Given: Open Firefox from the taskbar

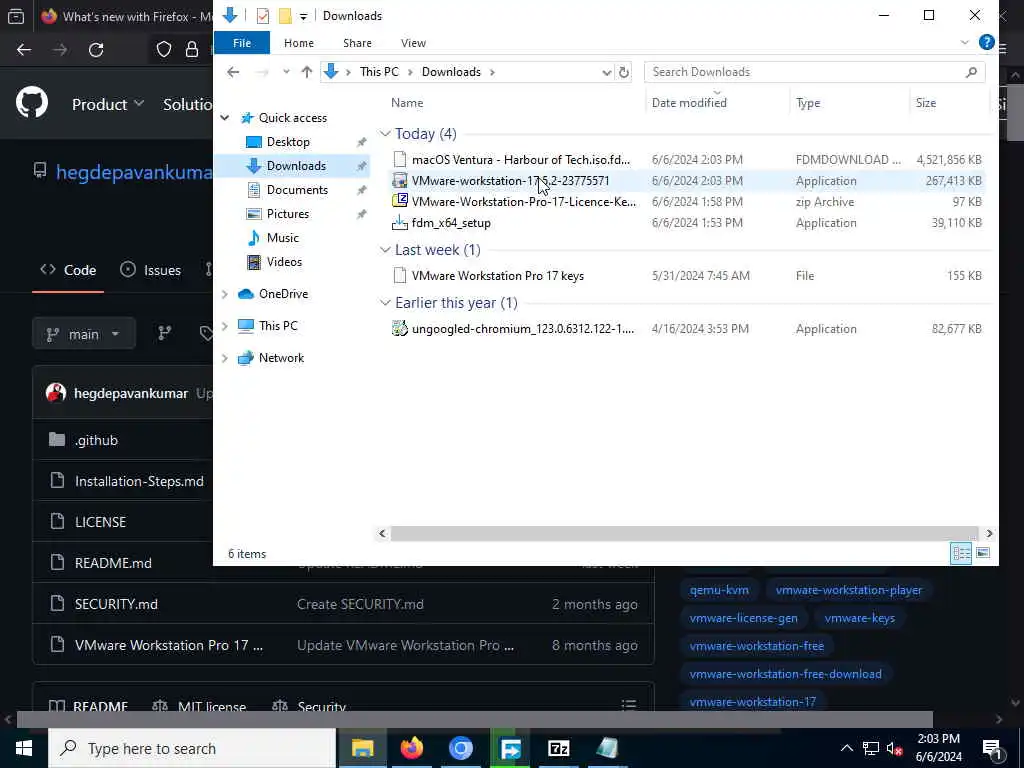Looking at the screenshot, I should (x=411, y=748).
